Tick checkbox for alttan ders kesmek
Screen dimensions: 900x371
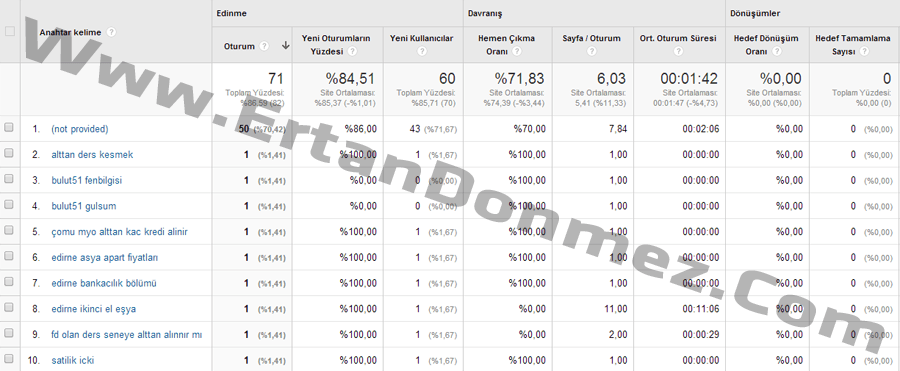(x=9, y=153)
